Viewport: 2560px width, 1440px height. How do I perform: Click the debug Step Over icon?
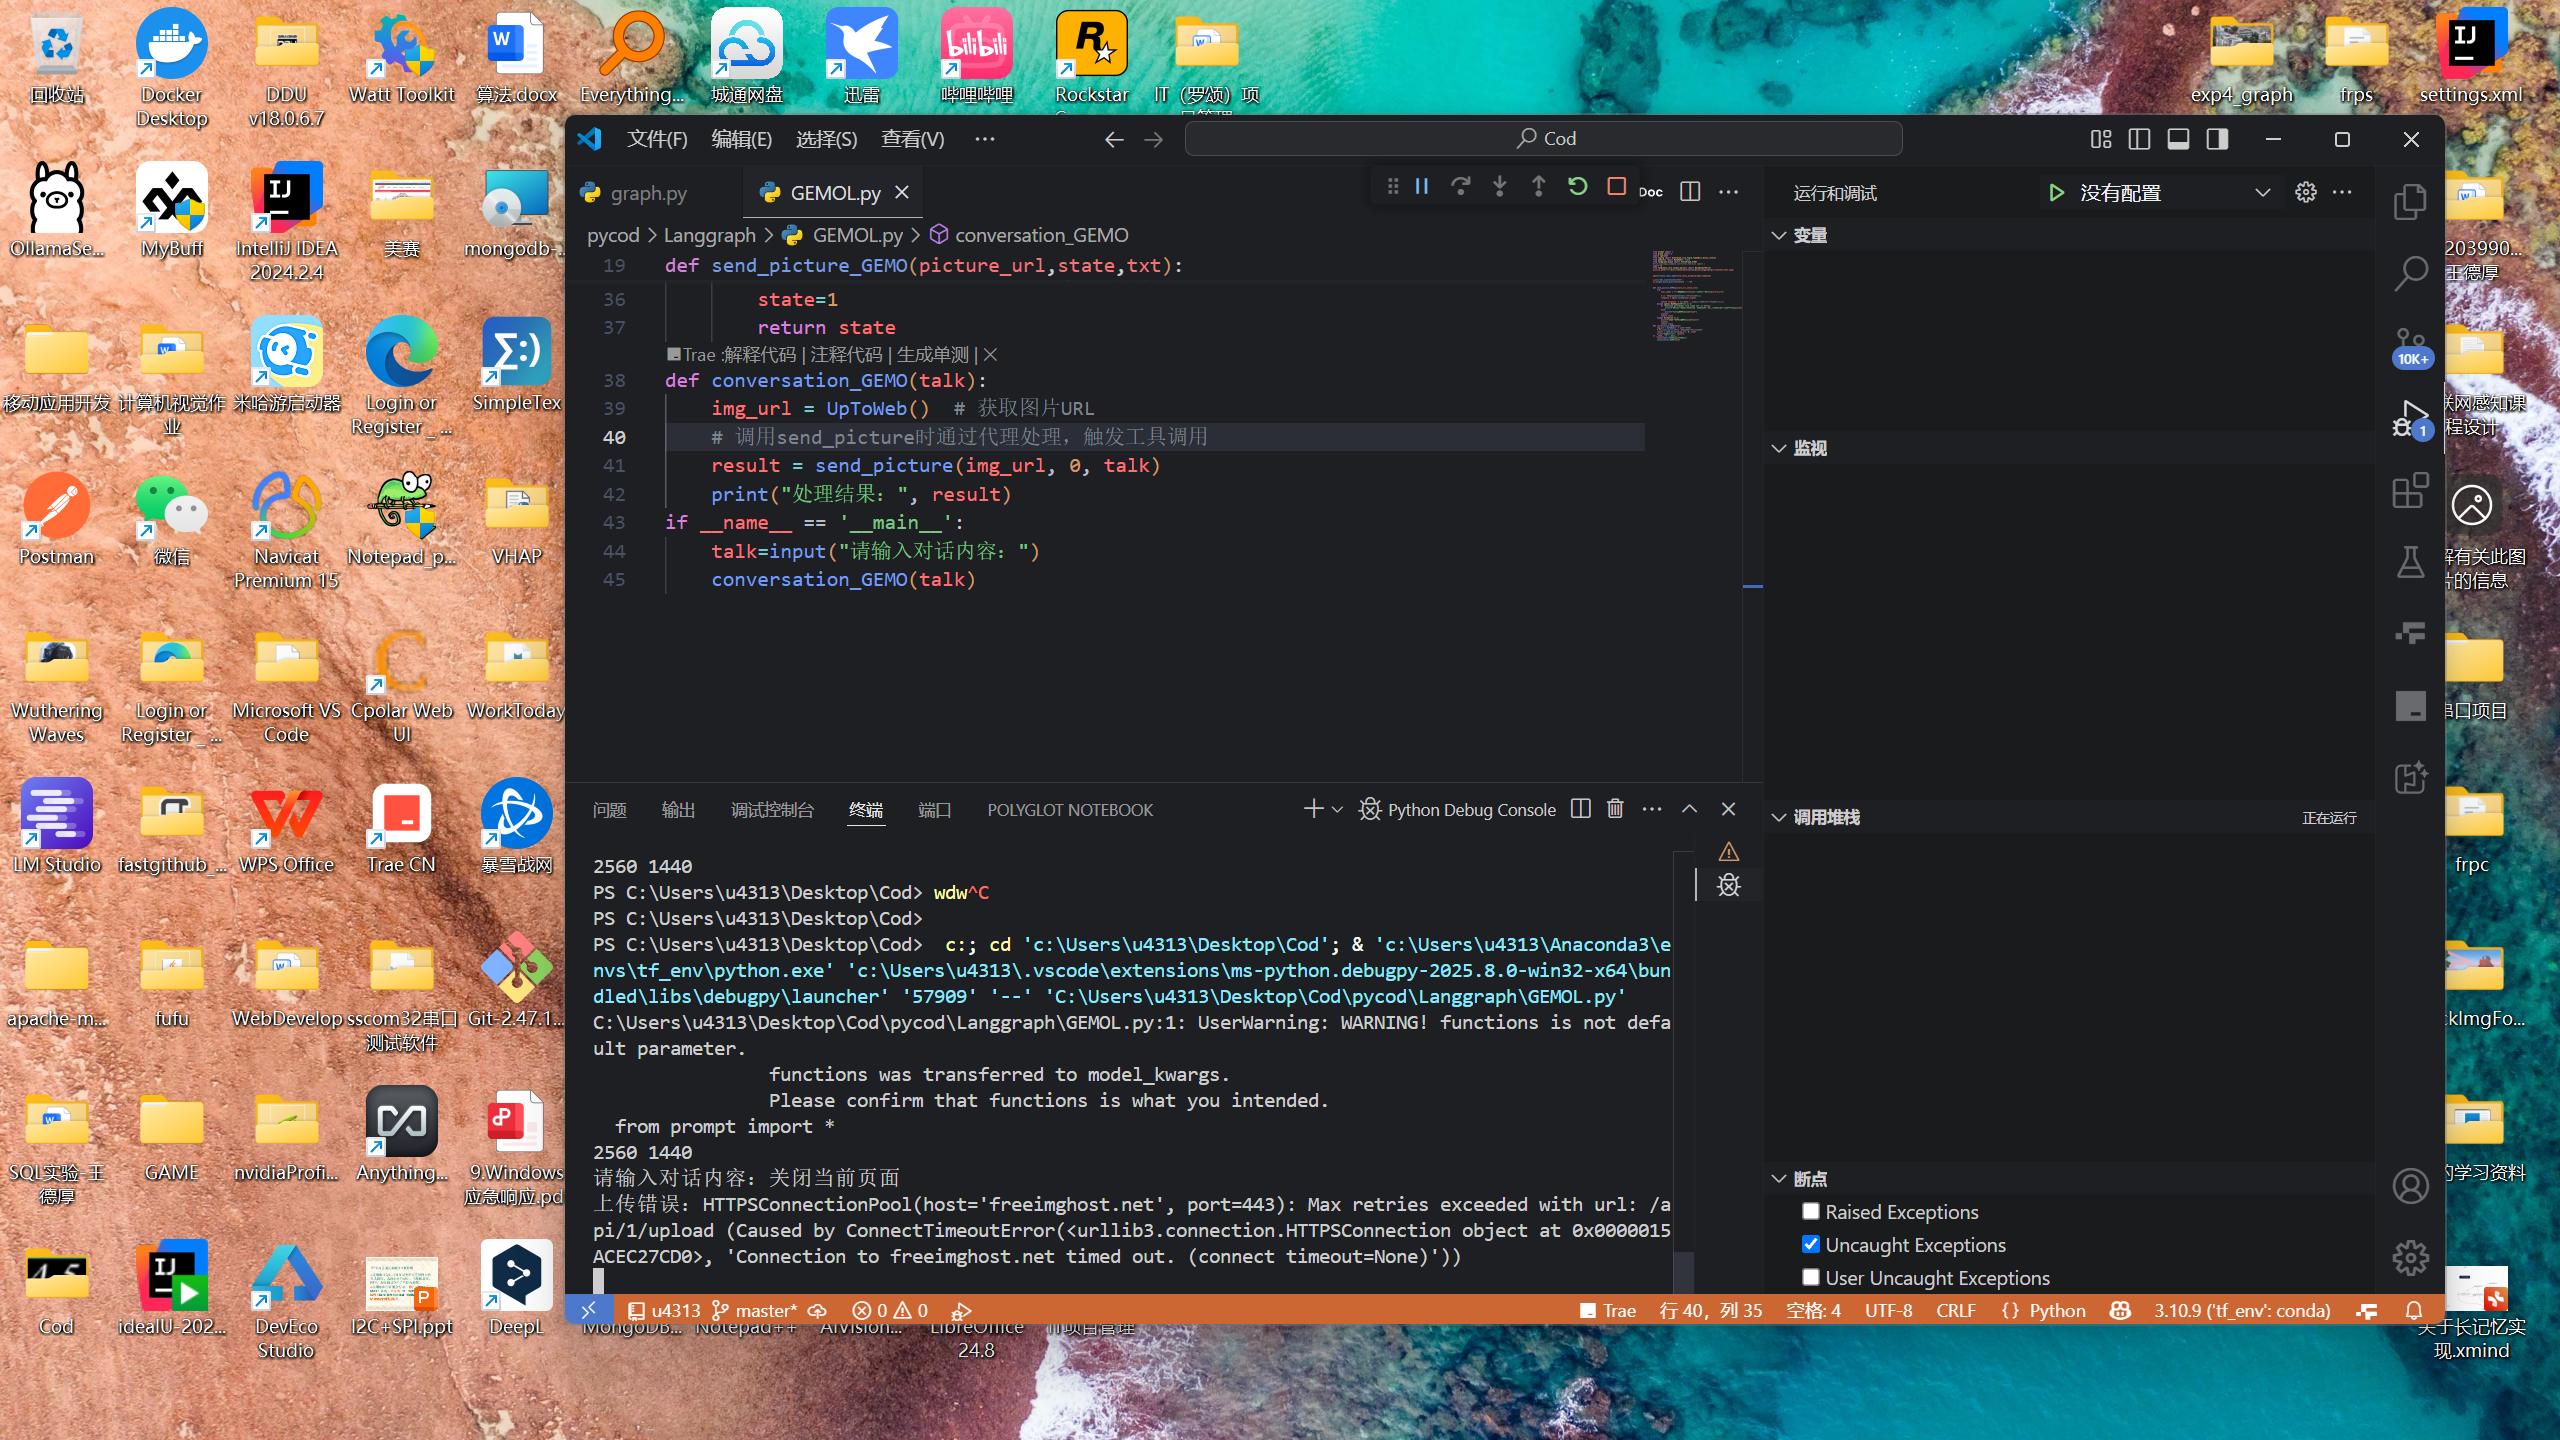[x=1460, y=187]
